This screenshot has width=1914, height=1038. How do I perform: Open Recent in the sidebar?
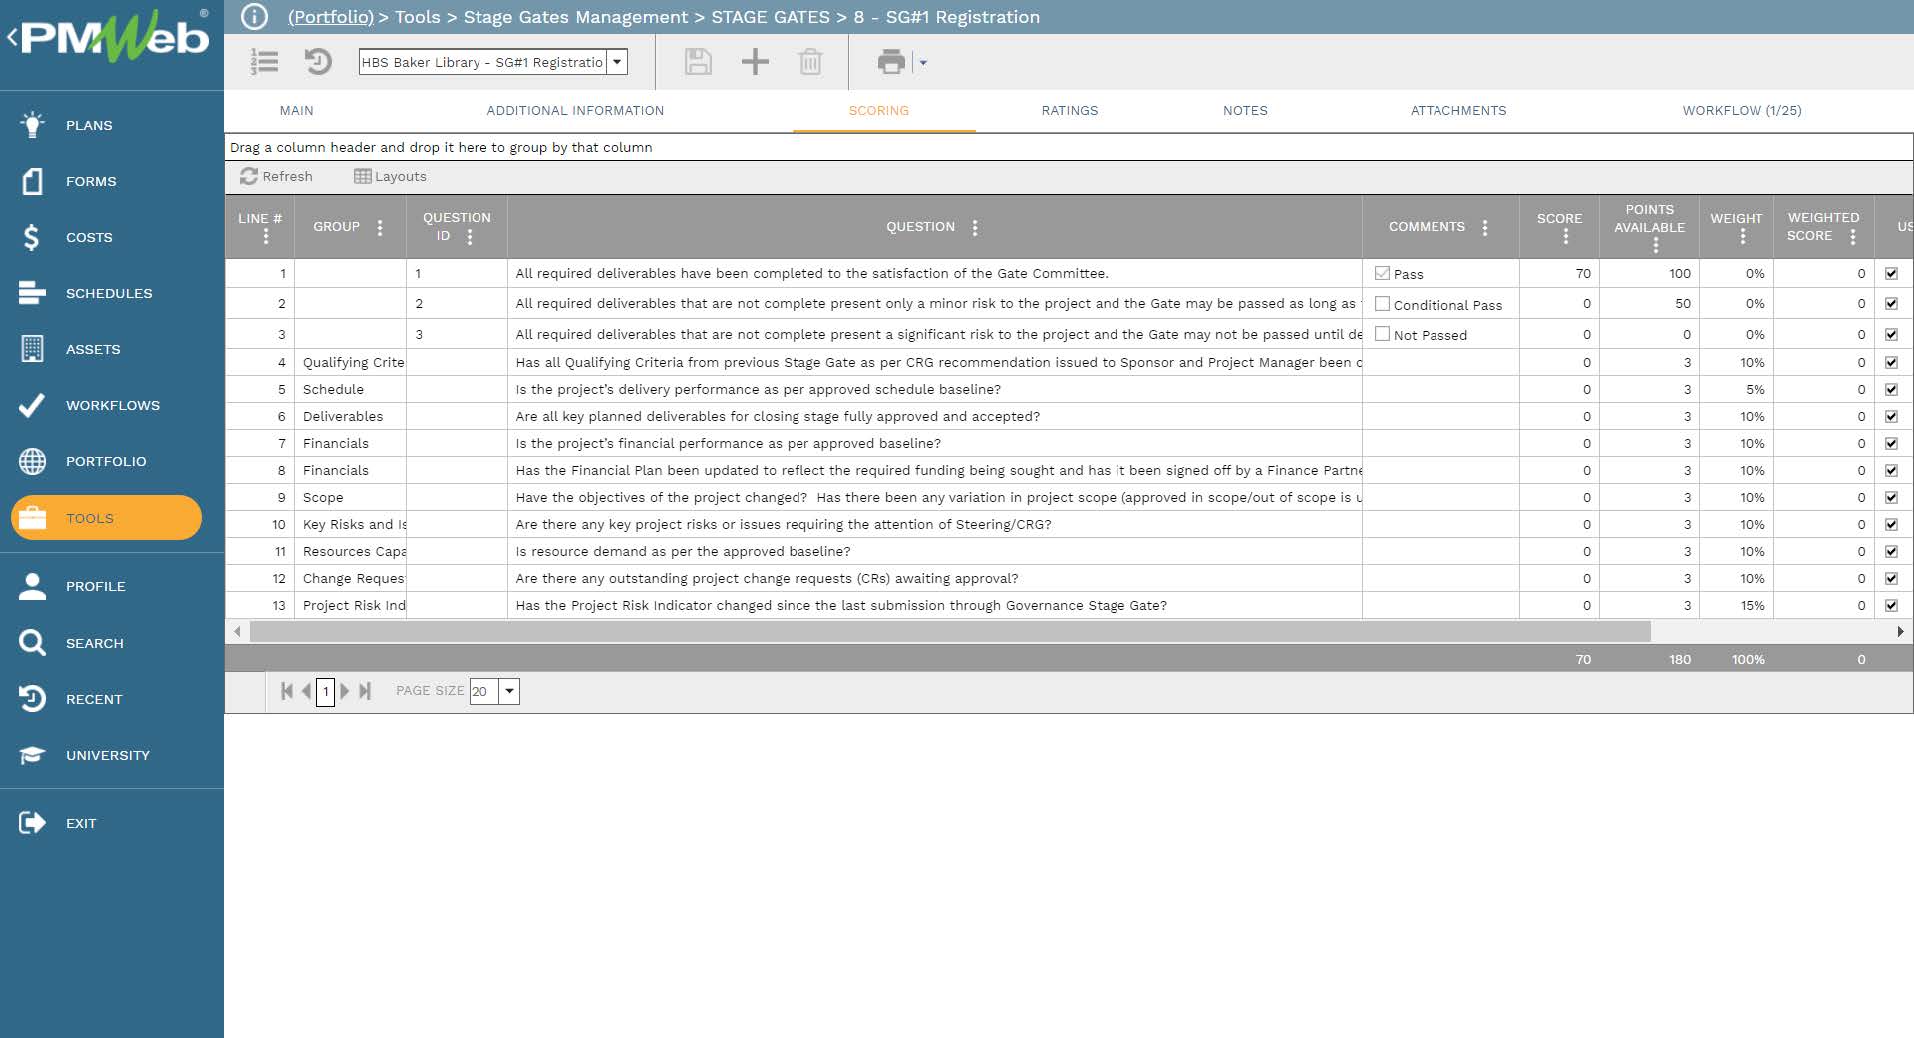pos(112,699)
